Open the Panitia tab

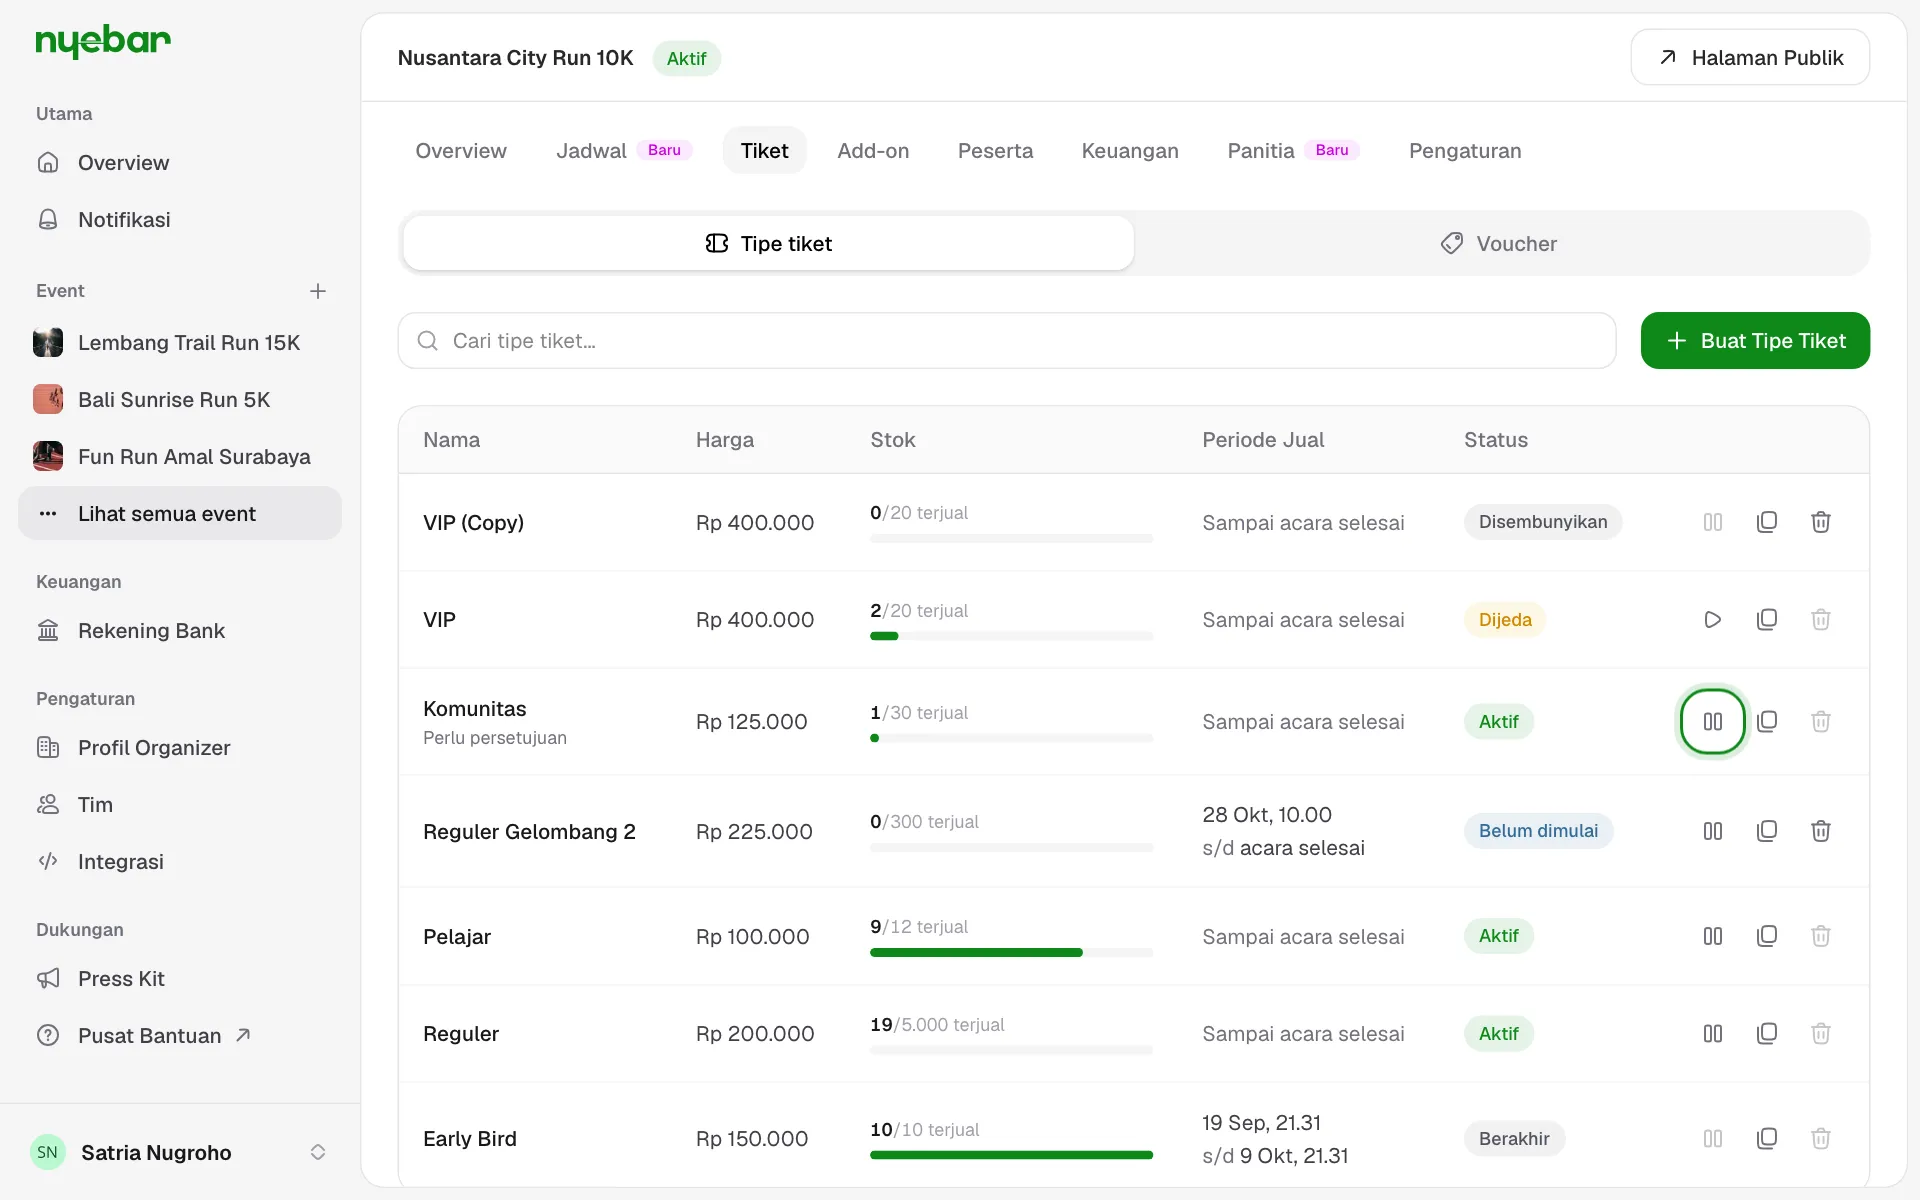coord(1293,151)
